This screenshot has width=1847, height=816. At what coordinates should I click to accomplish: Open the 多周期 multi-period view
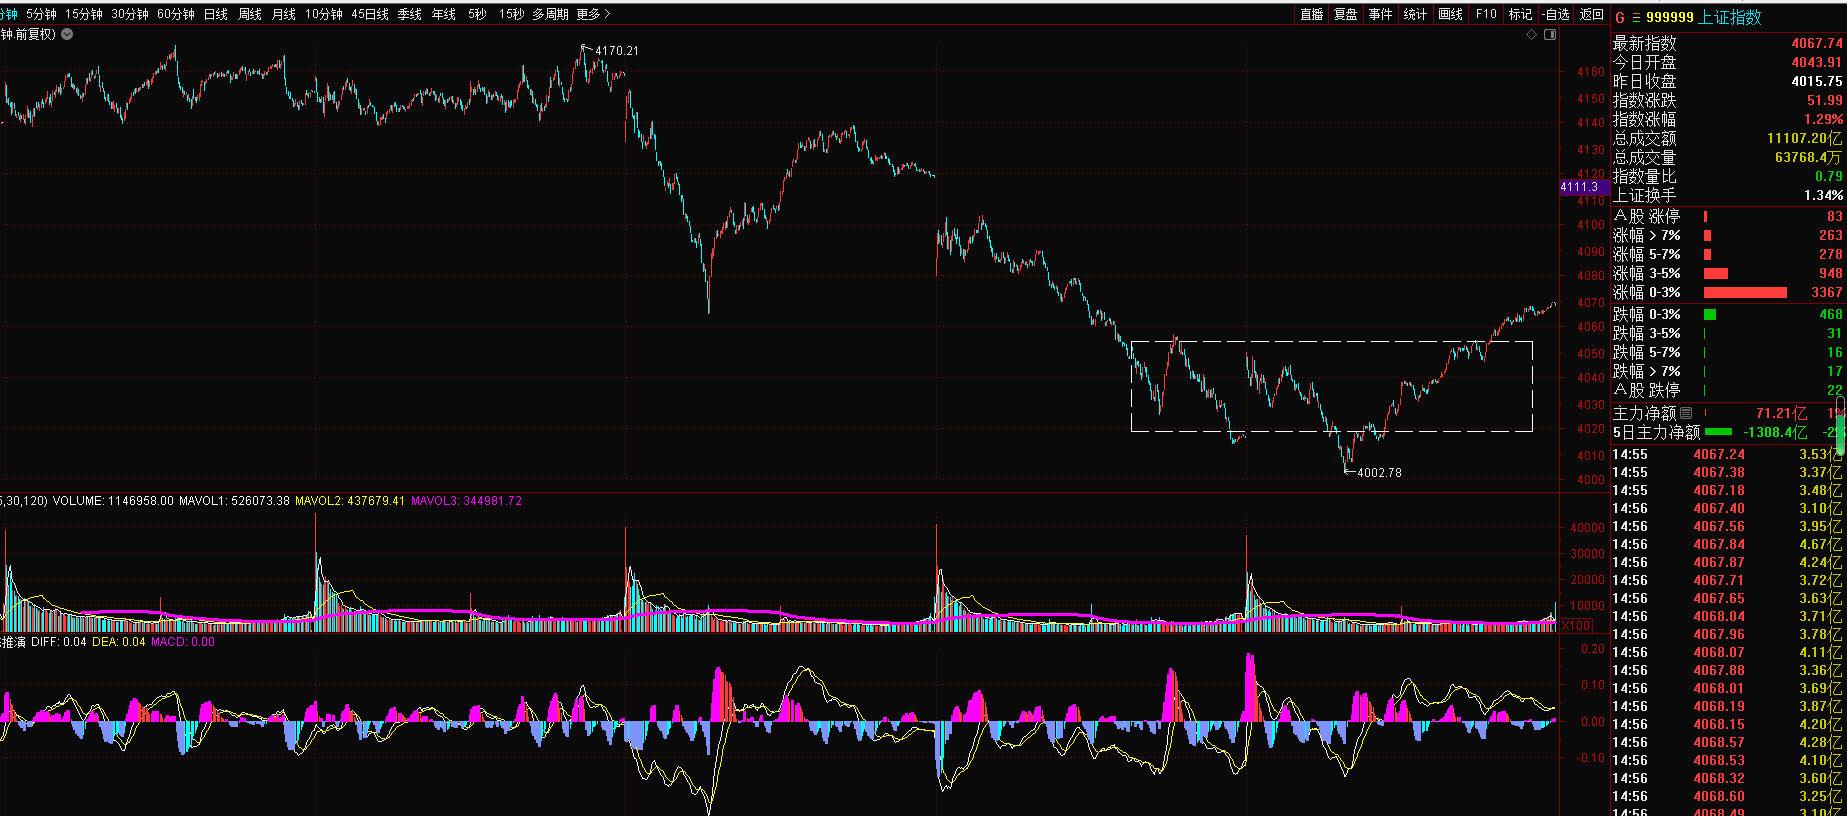(x=550, y=14)
